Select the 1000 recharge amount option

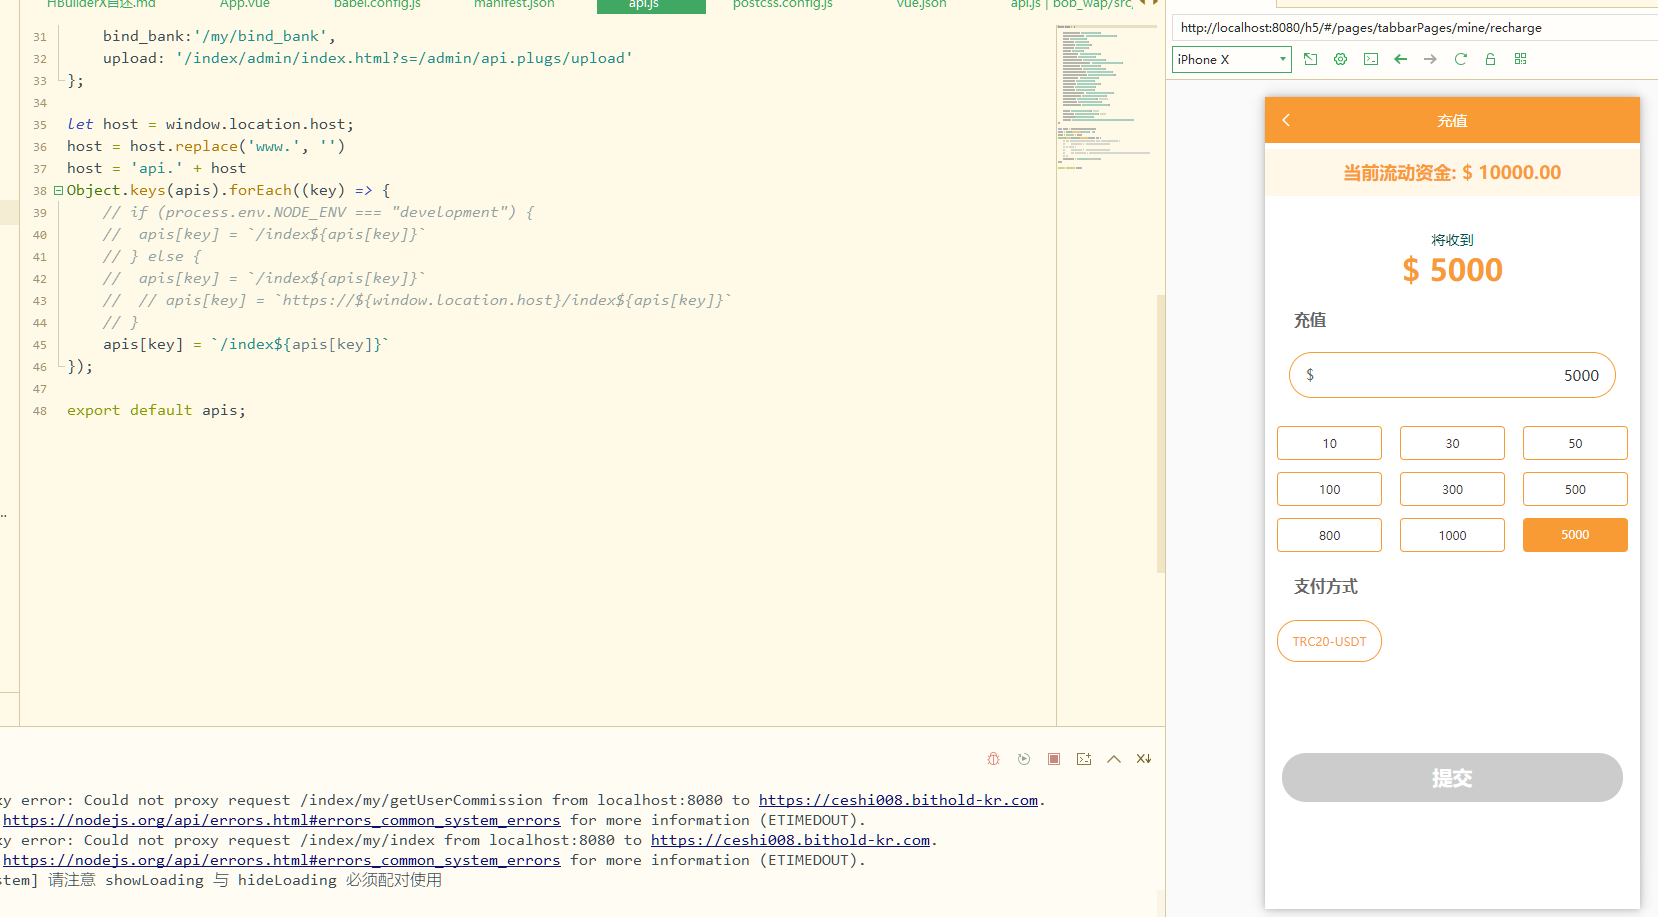coord(1452,535)
